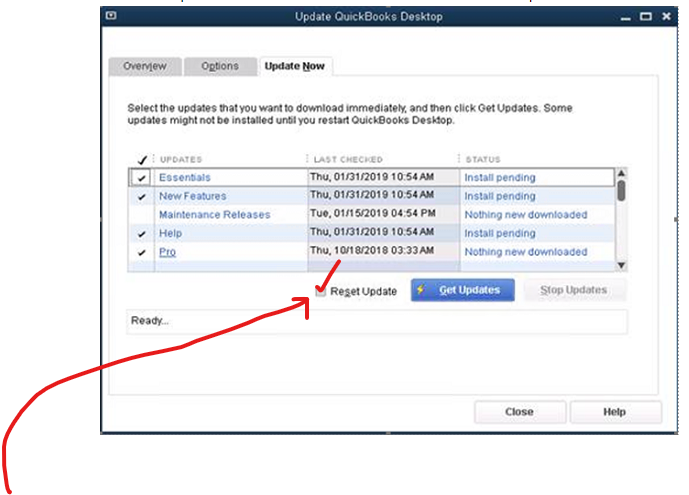Click the updates list scroll up arrow

click(621, 173)
